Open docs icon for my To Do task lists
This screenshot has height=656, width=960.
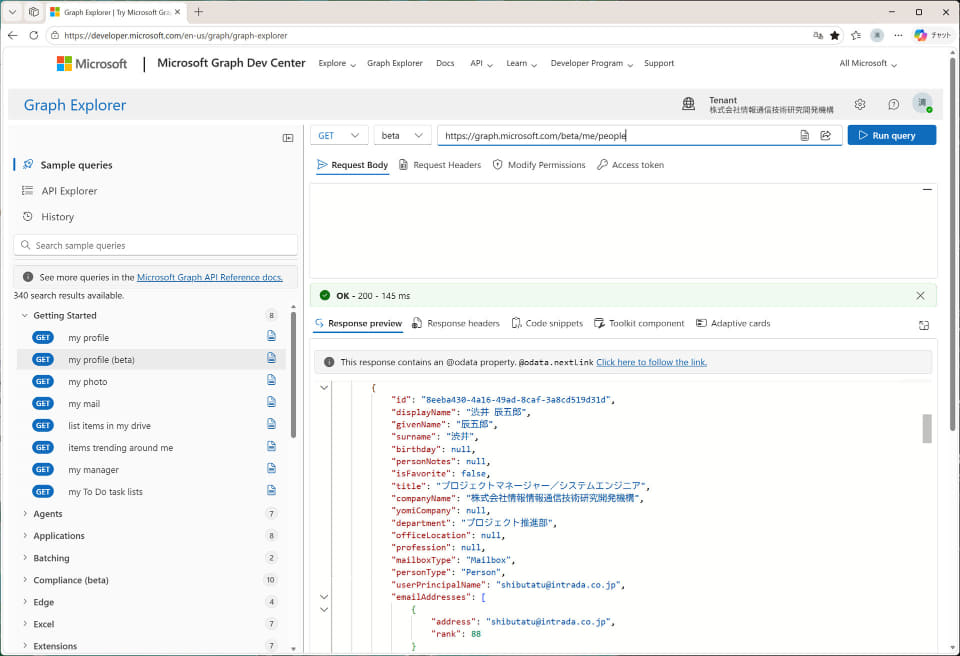271,490
